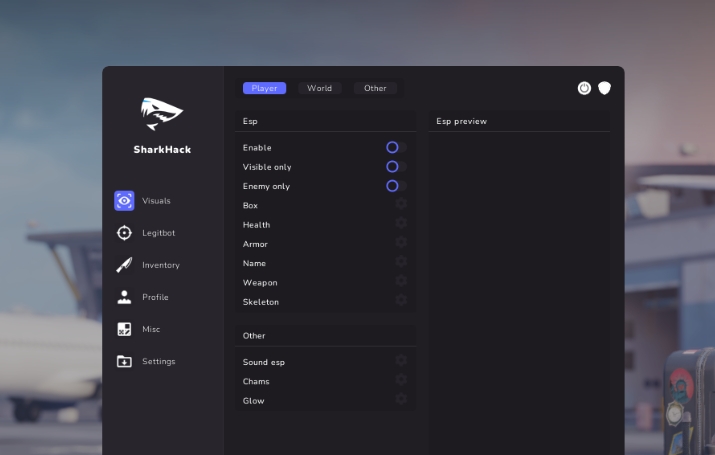Toggle the Esp Enable switch

pos(396,147)
